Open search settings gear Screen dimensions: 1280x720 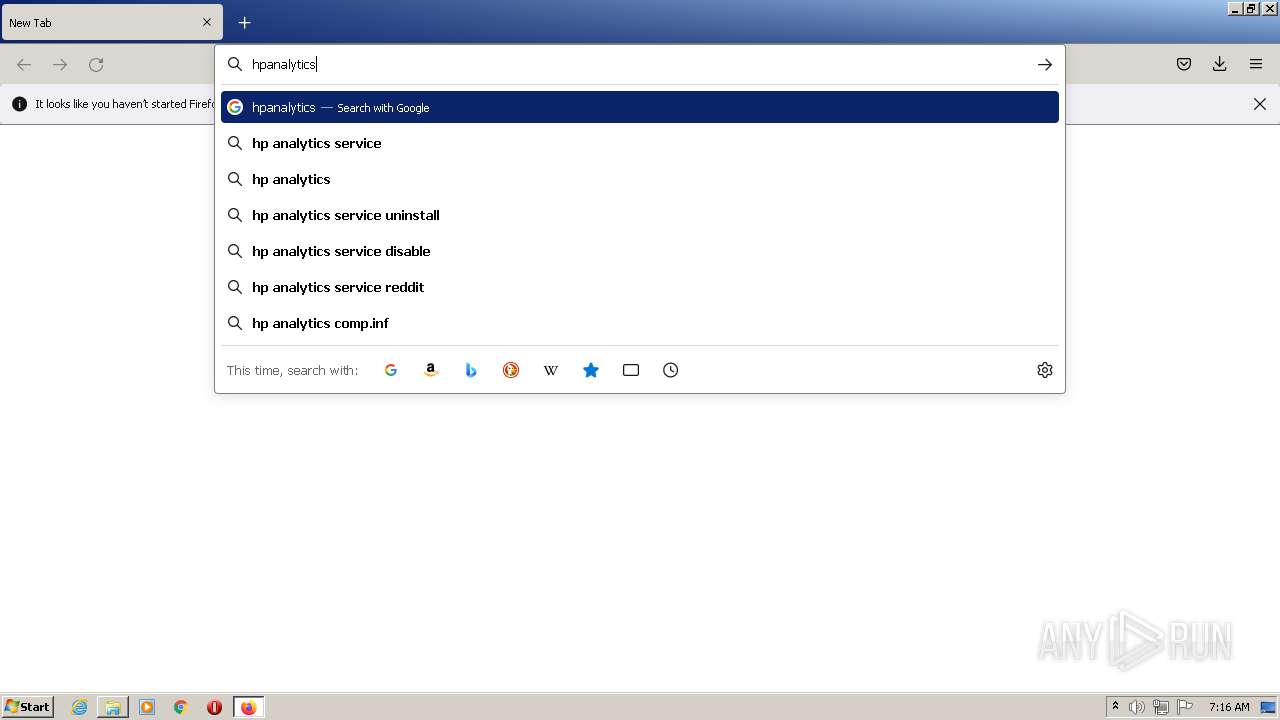(1045, 370)
